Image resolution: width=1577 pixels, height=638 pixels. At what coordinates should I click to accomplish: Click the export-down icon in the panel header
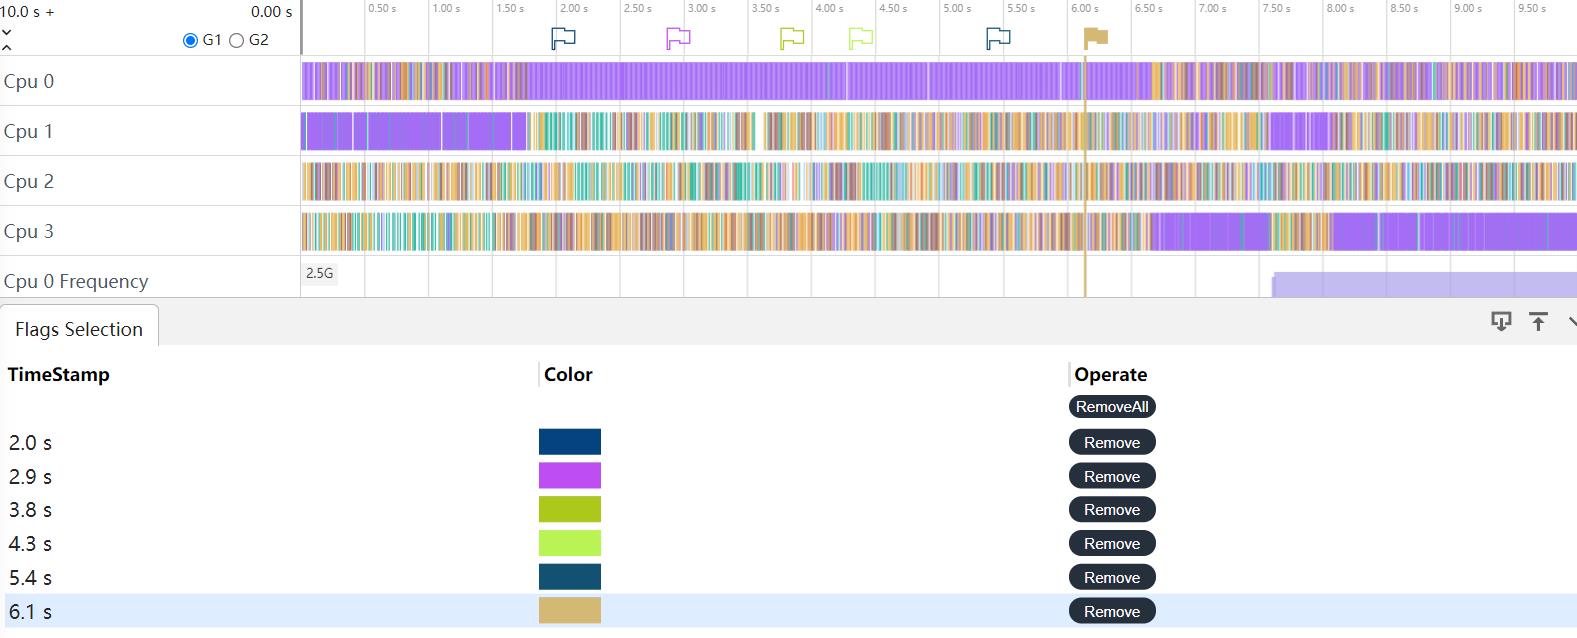[1501, 321]
